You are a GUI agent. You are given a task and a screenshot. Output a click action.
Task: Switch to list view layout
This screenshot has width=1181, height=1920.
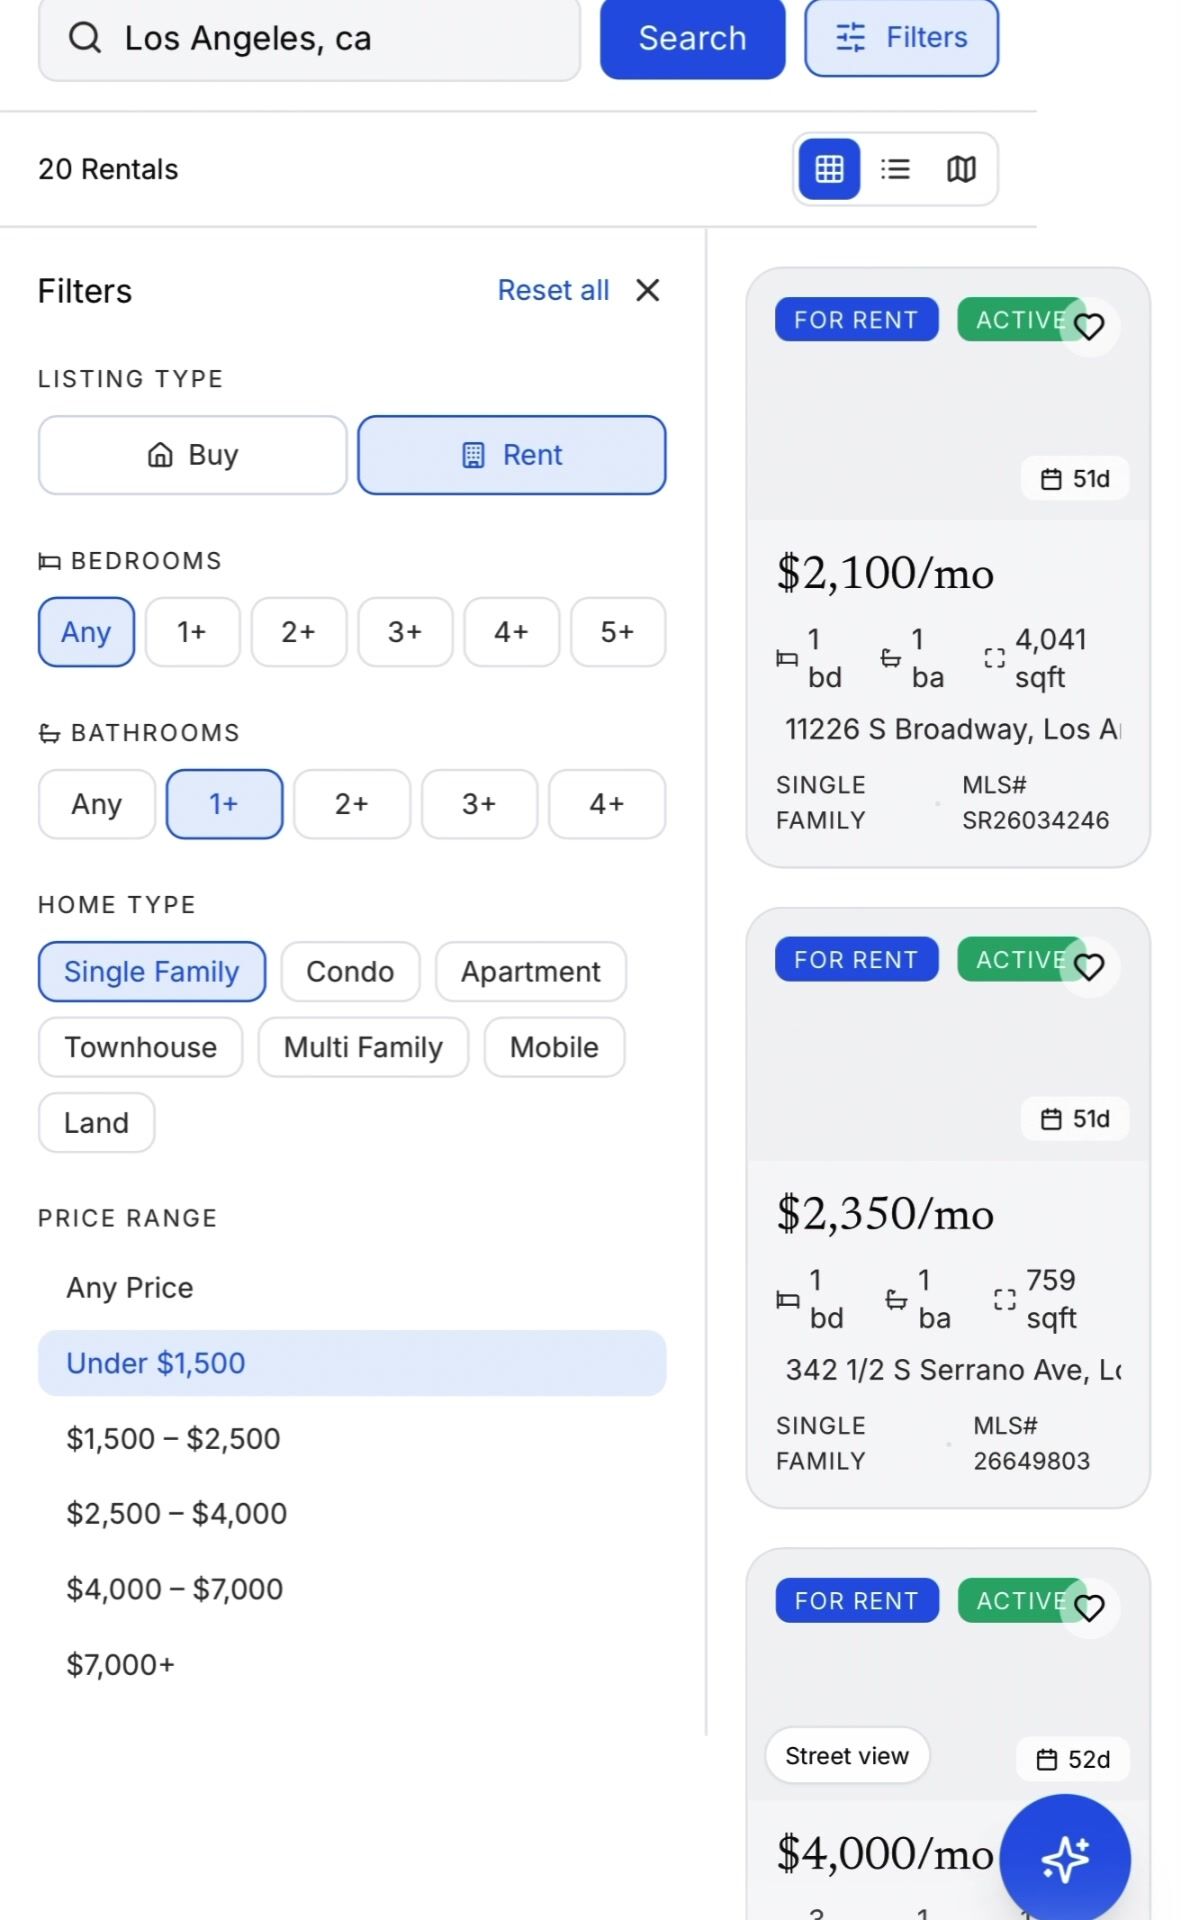(895, 169)
